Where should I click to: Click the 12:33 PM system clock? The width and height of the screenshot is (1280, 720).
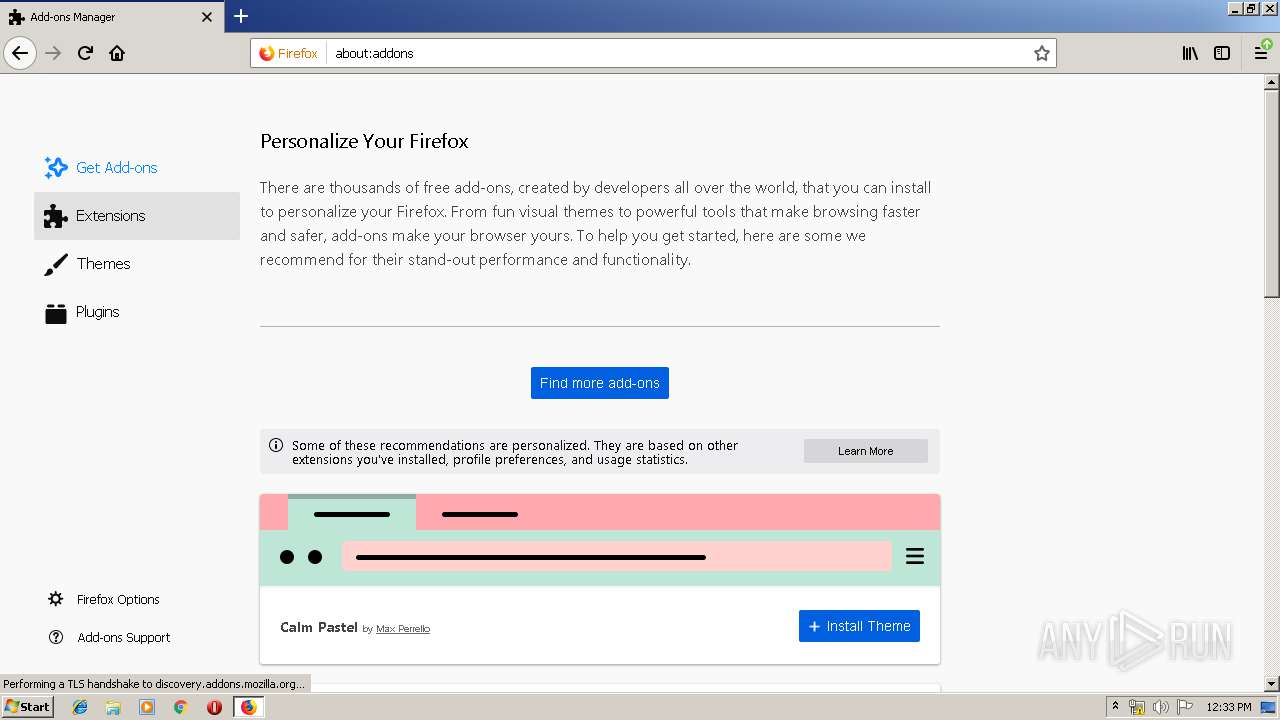(x=1229, y=707)
